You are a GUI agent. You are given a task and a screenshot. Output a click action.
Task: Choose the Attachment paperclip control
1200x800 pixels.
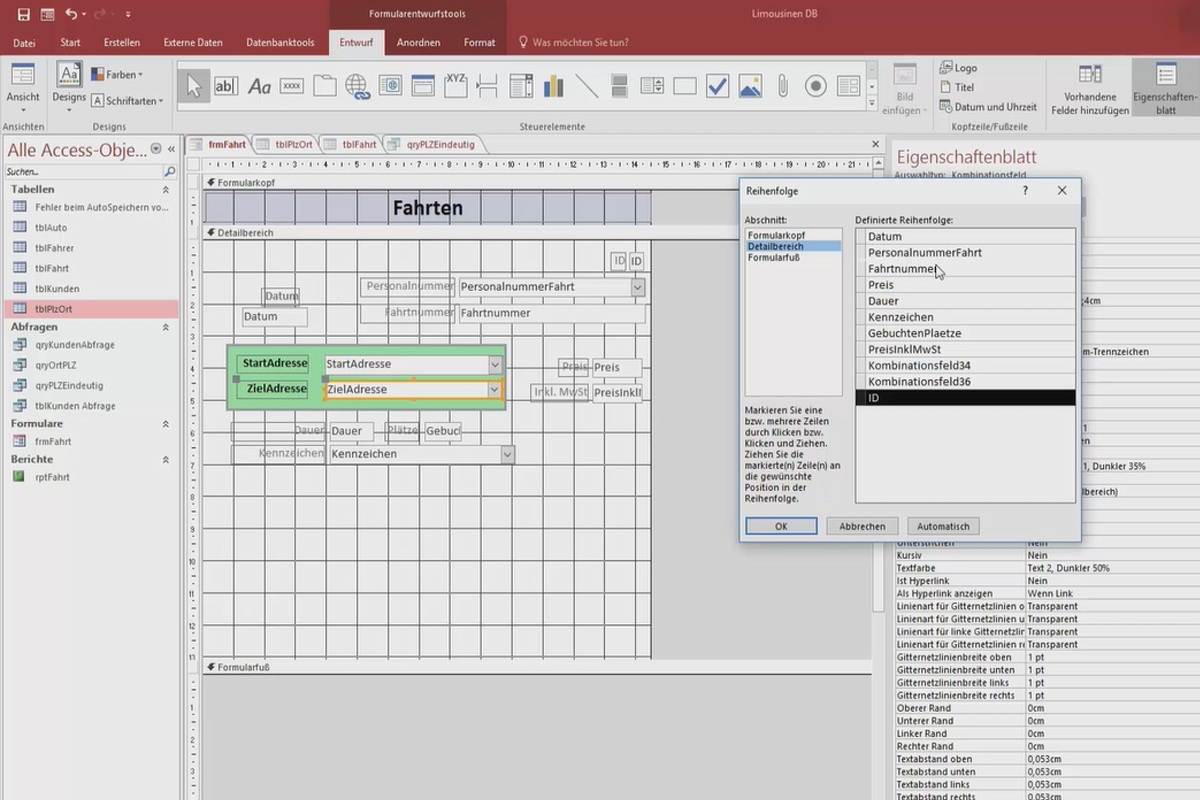(783, 87)
